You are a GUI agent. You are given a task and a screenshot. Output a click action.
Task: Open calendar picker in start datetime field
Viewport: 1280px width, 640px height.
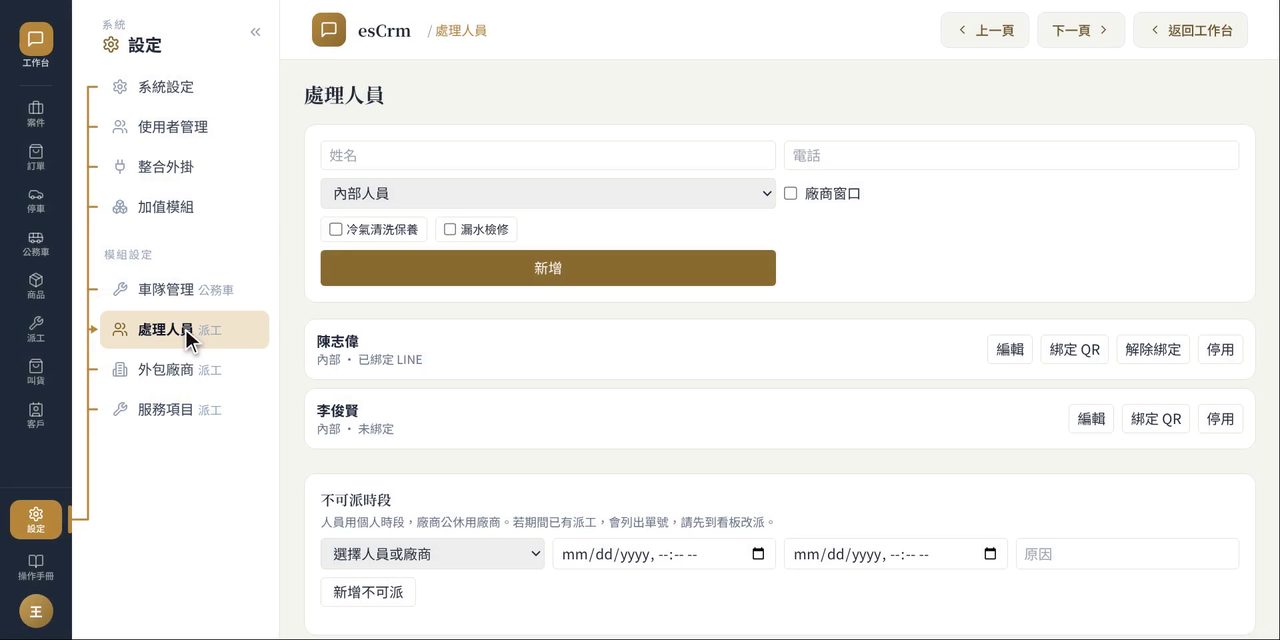[x=758, y=554]
